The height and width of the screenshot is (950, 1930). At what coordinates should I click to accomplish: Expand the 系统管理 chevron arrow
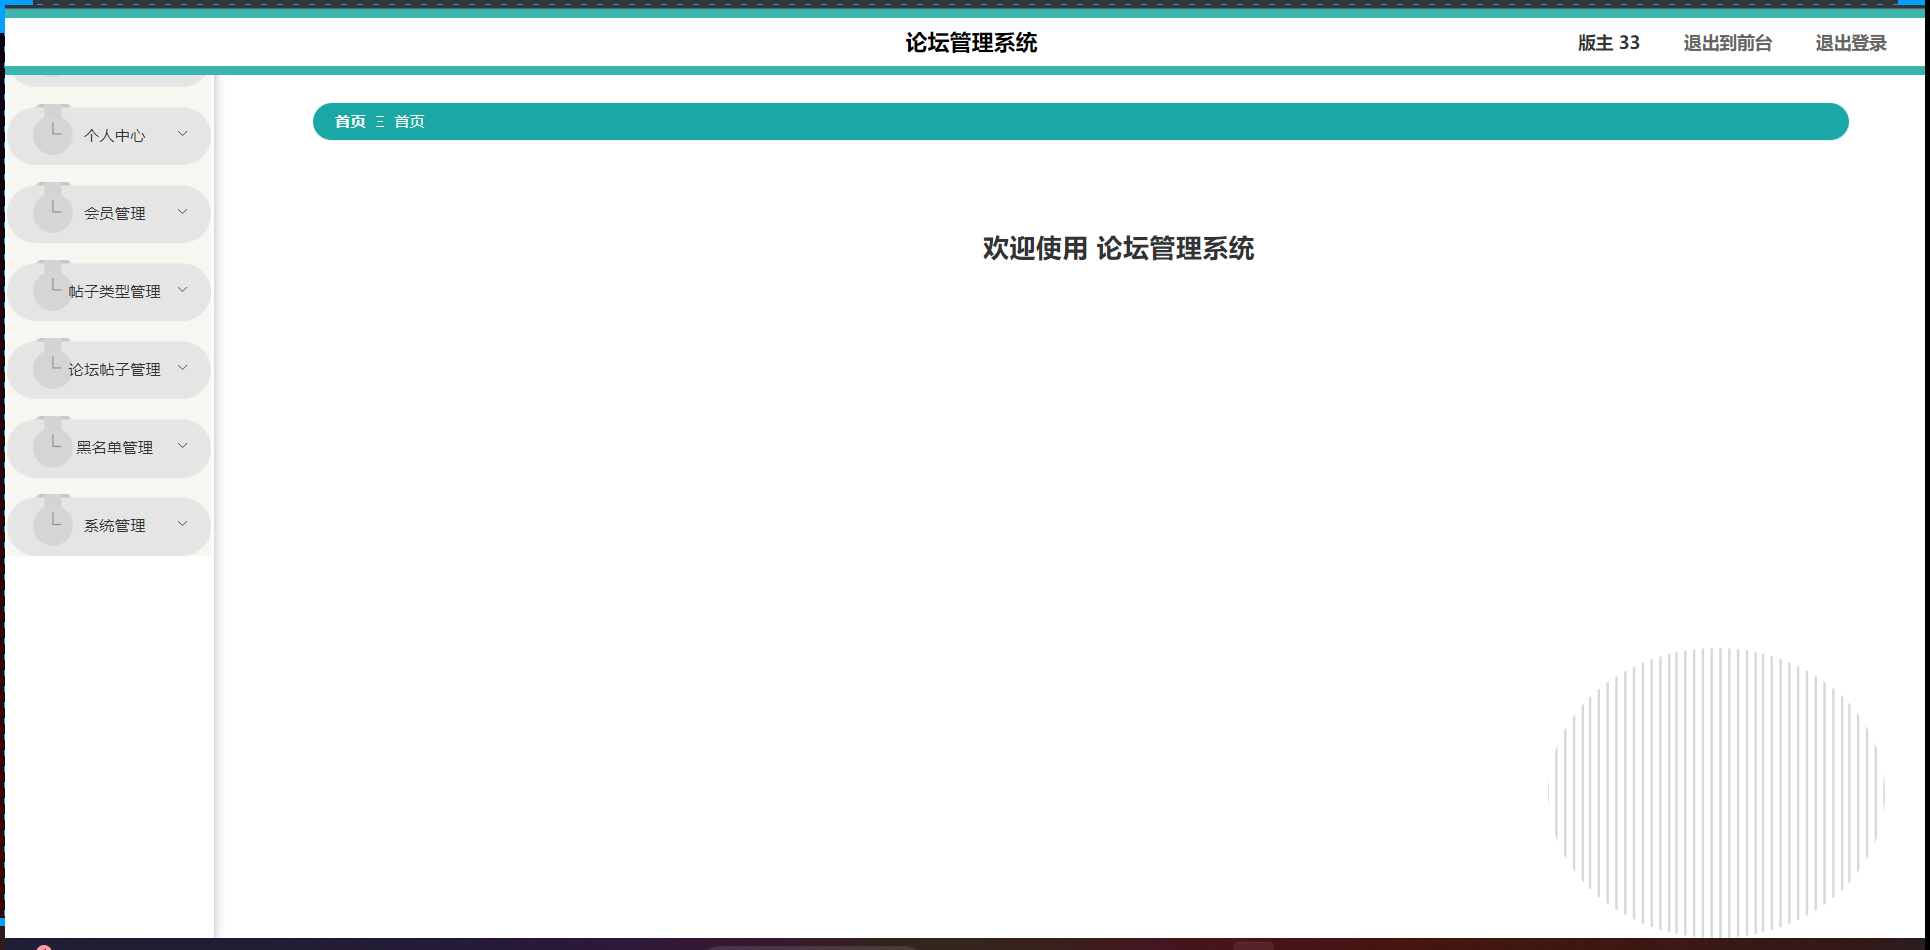click(182, 524)
